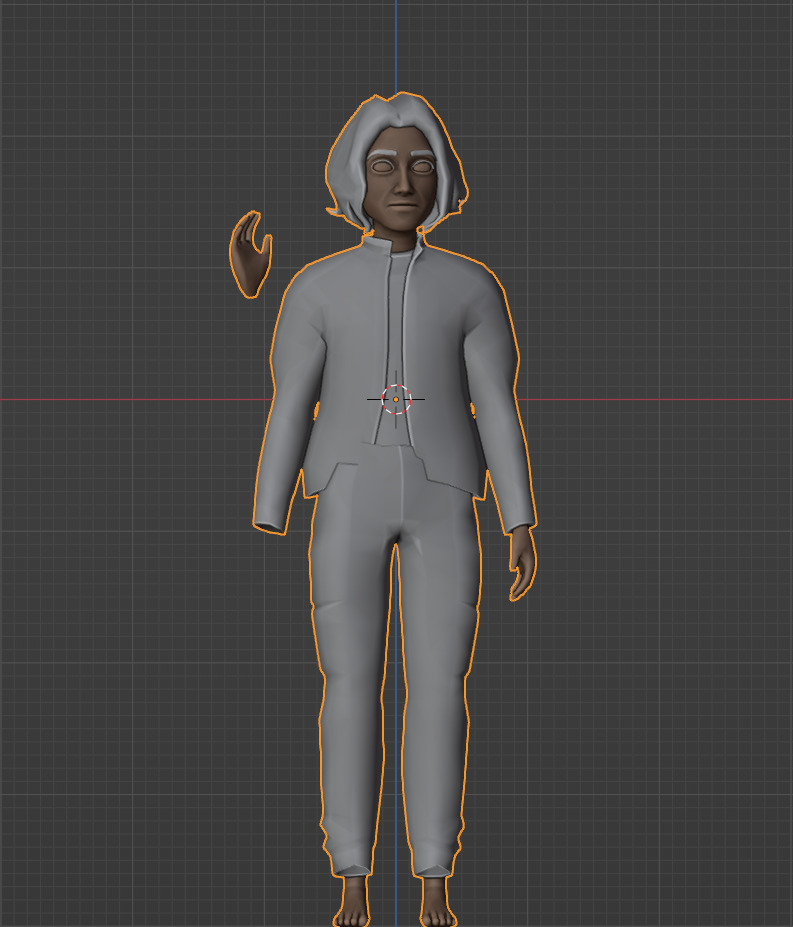Click the 3D cursor on the torso
Image resolution: width=793 pixels, height=927 pixels.
[396, 400]
